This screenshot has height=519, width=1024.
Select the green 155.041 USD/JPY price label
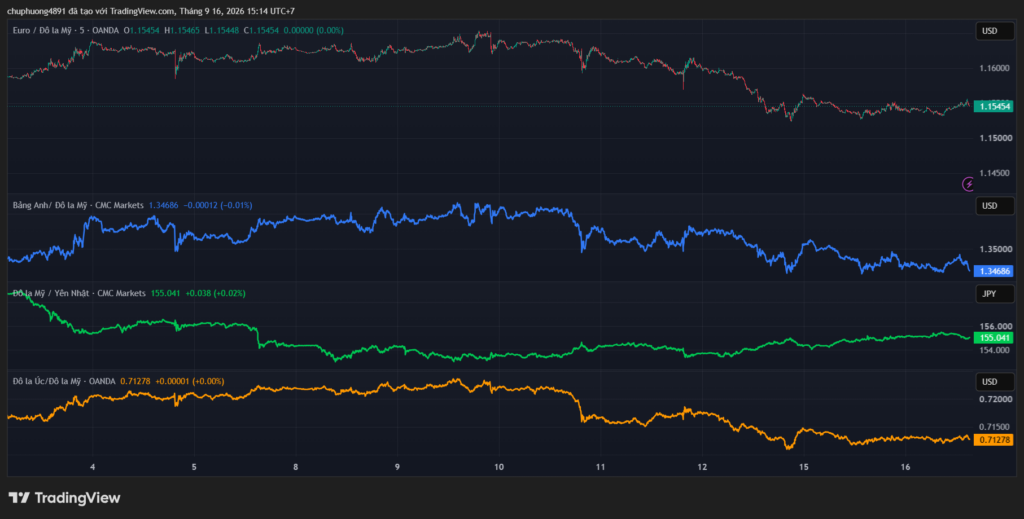[x=993, y=338]
